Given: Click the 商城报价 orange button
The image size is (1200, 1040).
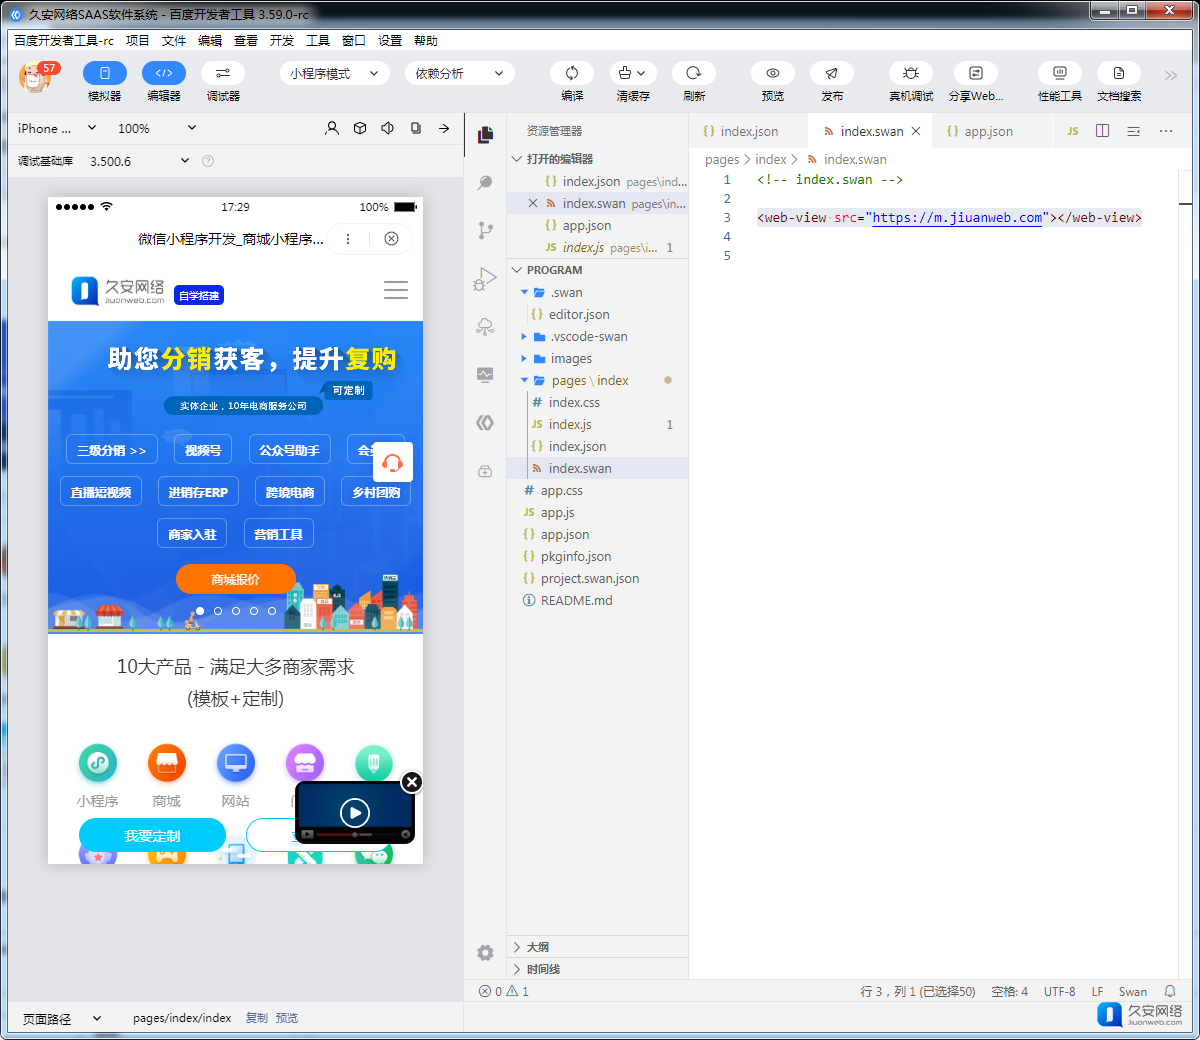Looking at the screenshot, I should pyautogui.click(x=236, y=579).
